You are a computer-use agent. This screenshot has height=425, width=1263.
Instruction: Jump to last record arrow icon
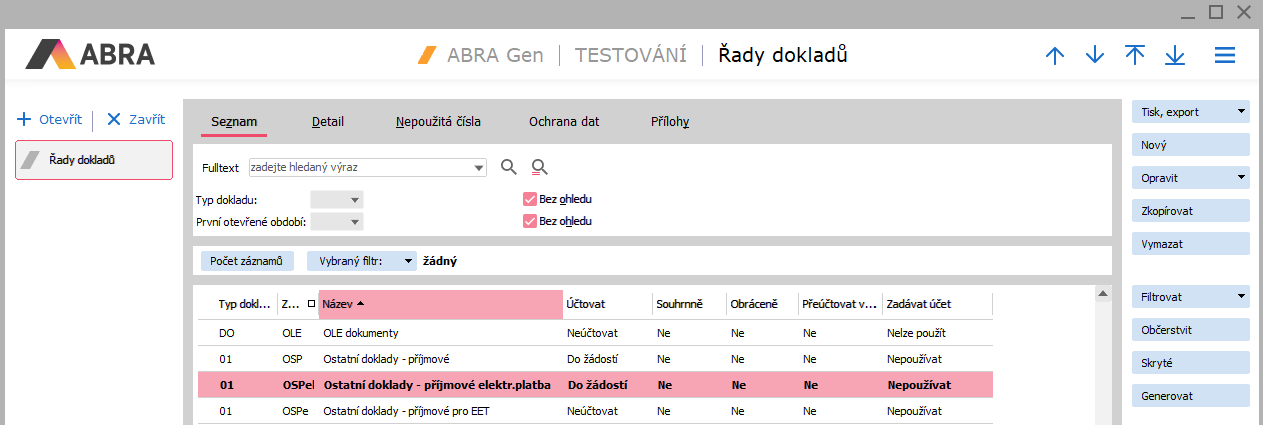pos(1174,56)
